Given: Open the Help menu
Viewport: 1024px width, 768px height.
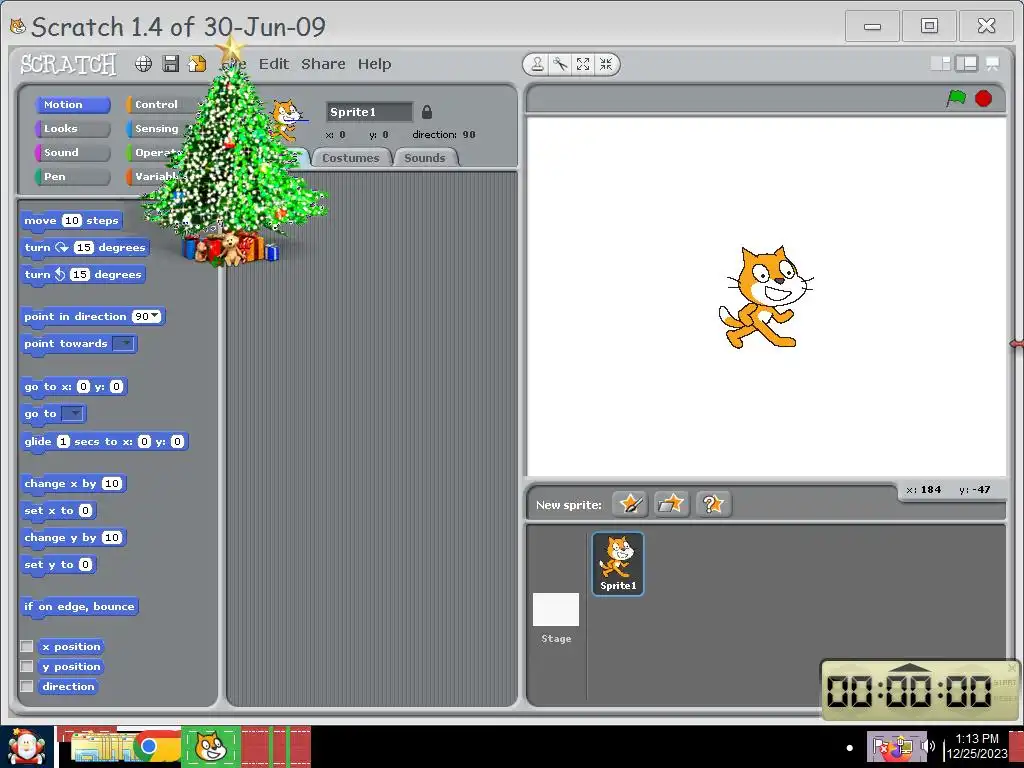Looking at the screenshot, I should (x=374, y=64).
